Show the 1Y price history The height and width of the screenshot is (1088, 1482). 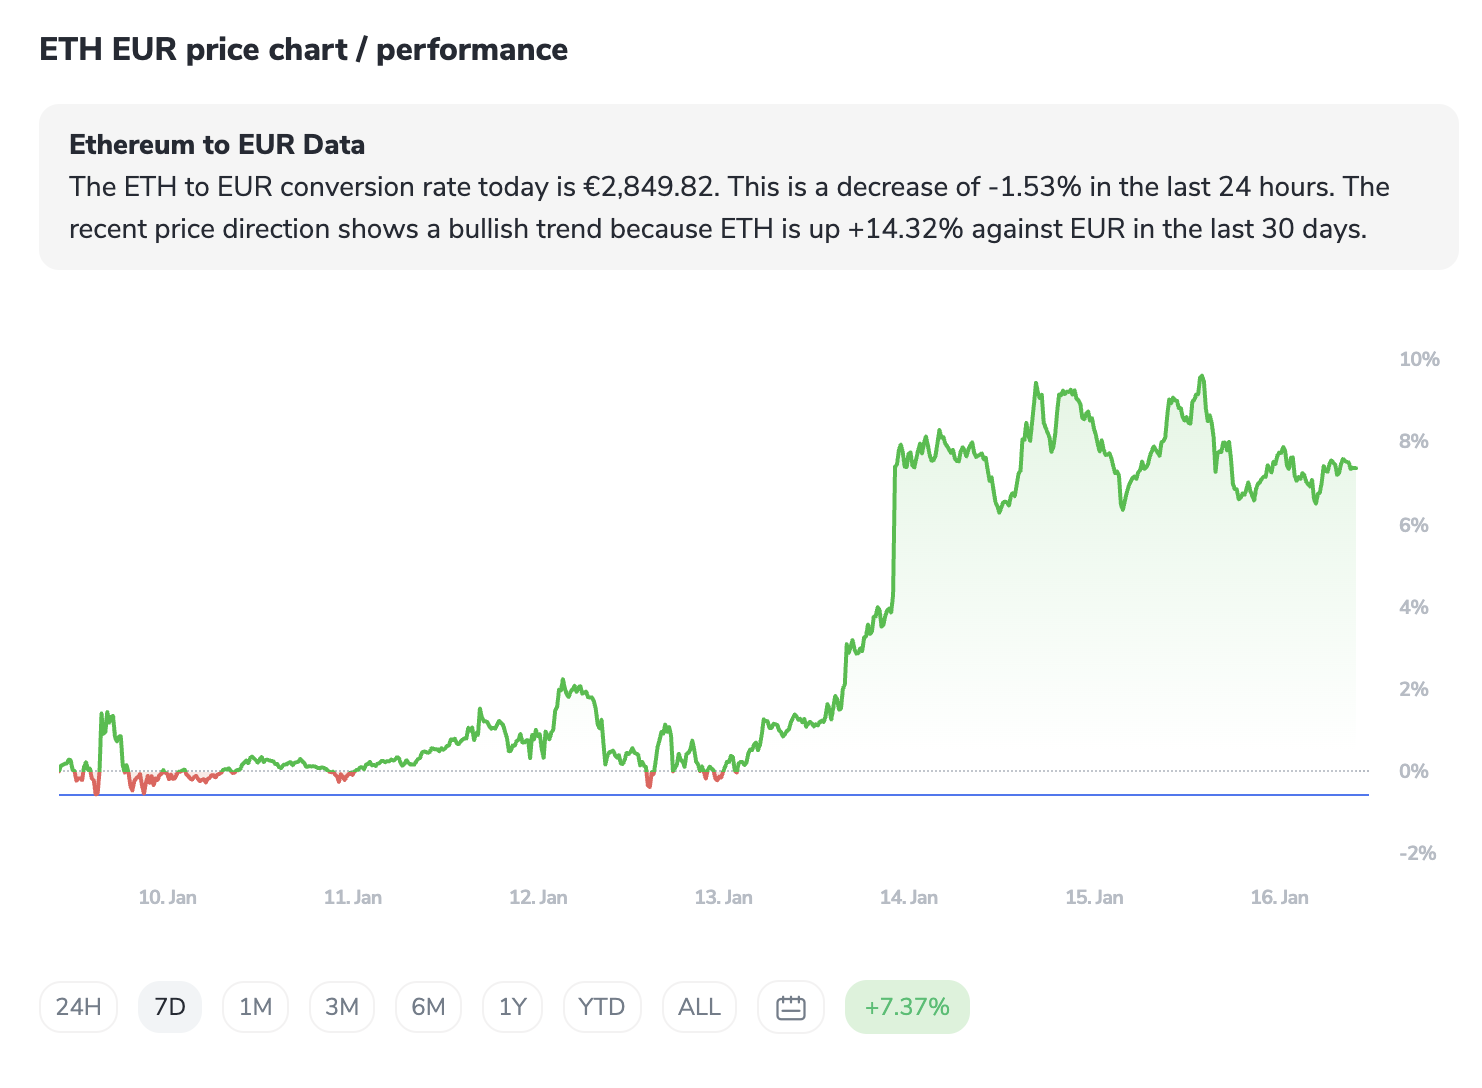pyautogui.click(x=512, y=1007)
